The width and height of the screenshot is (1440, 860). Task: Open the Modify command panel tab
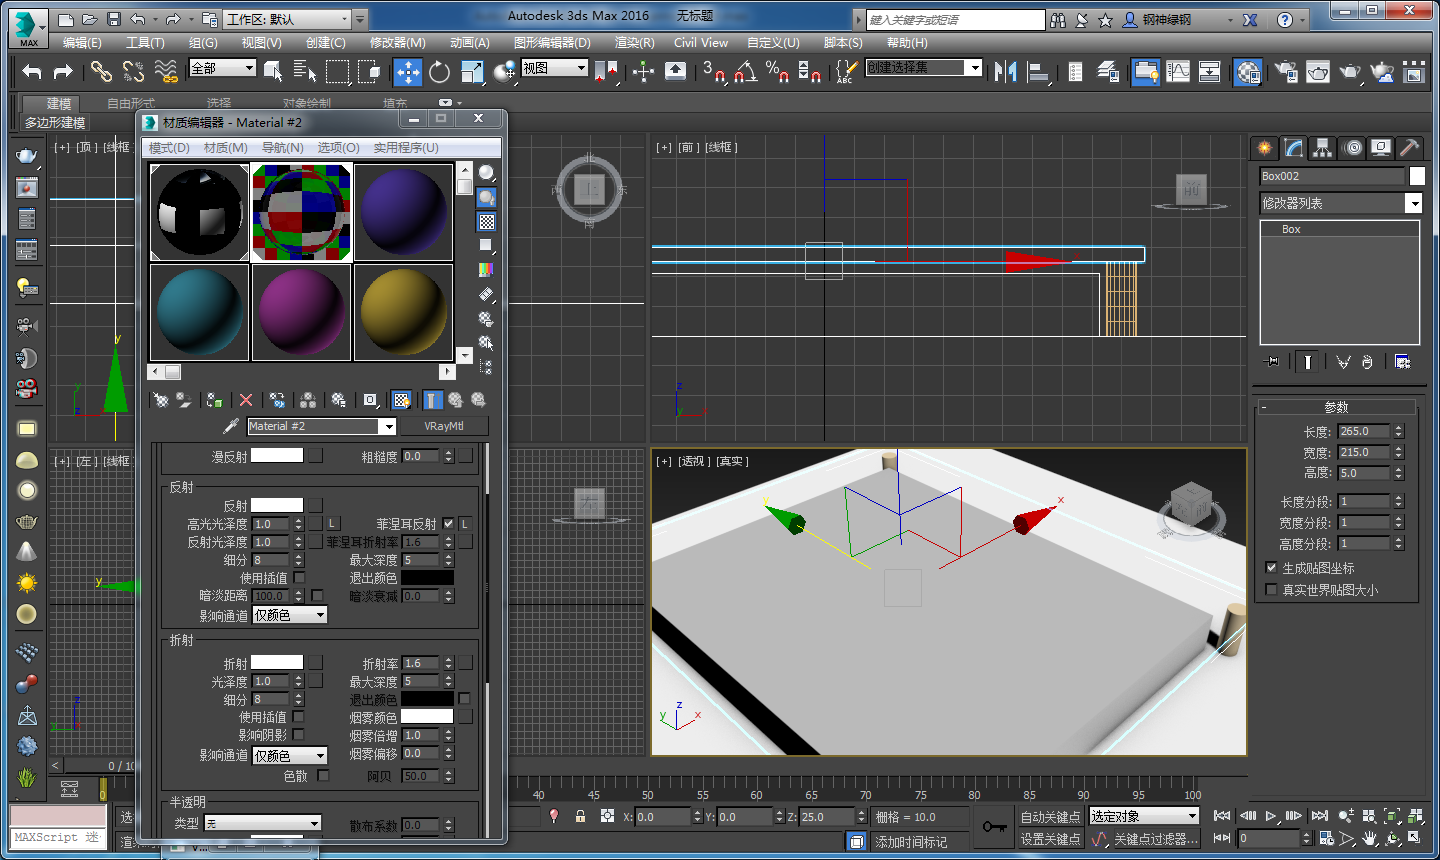(1294, 148)
